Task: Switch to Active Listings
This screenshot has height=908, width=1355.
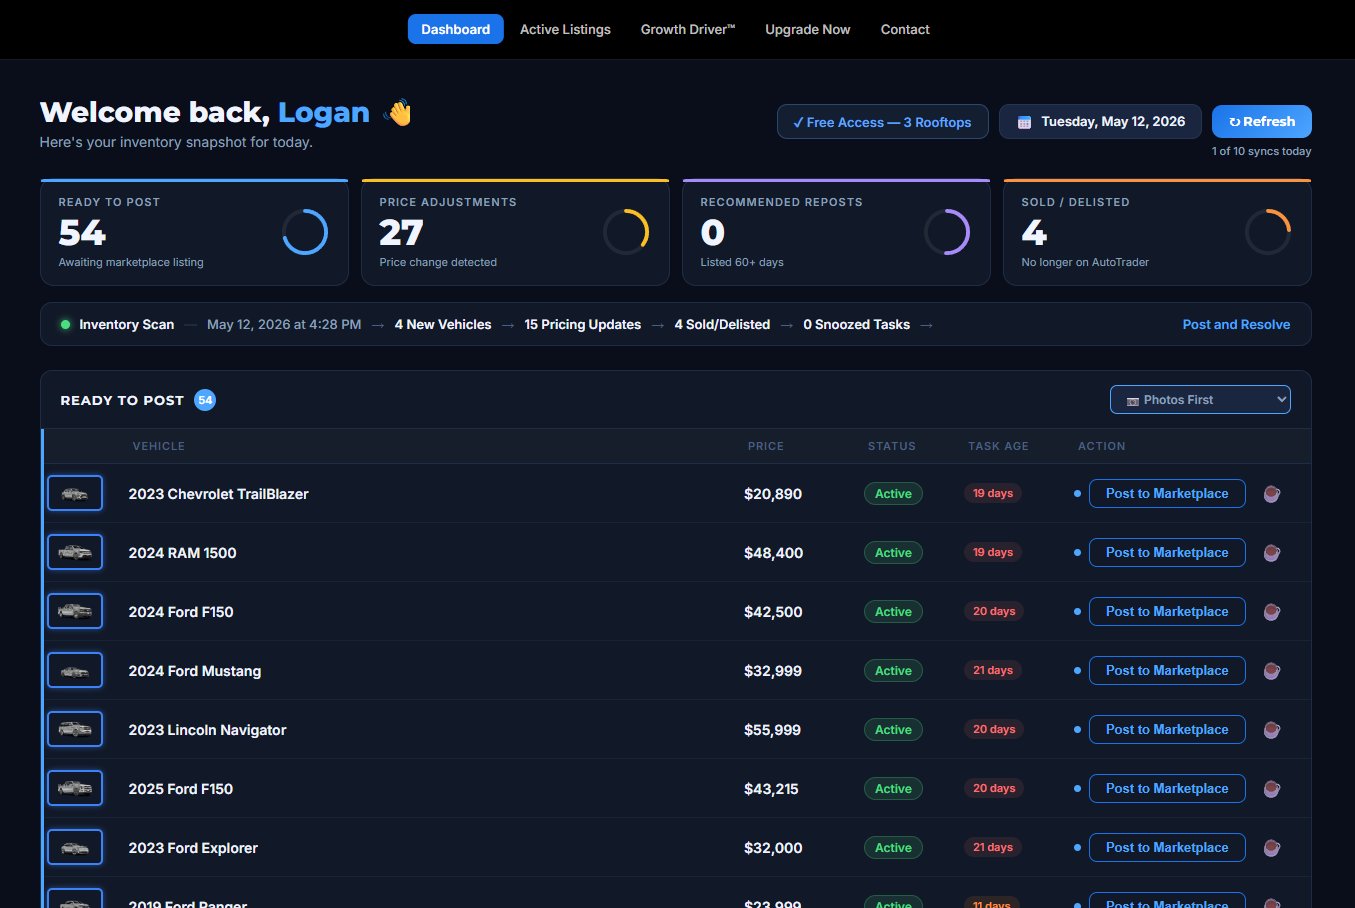Action: click(565, 29)
